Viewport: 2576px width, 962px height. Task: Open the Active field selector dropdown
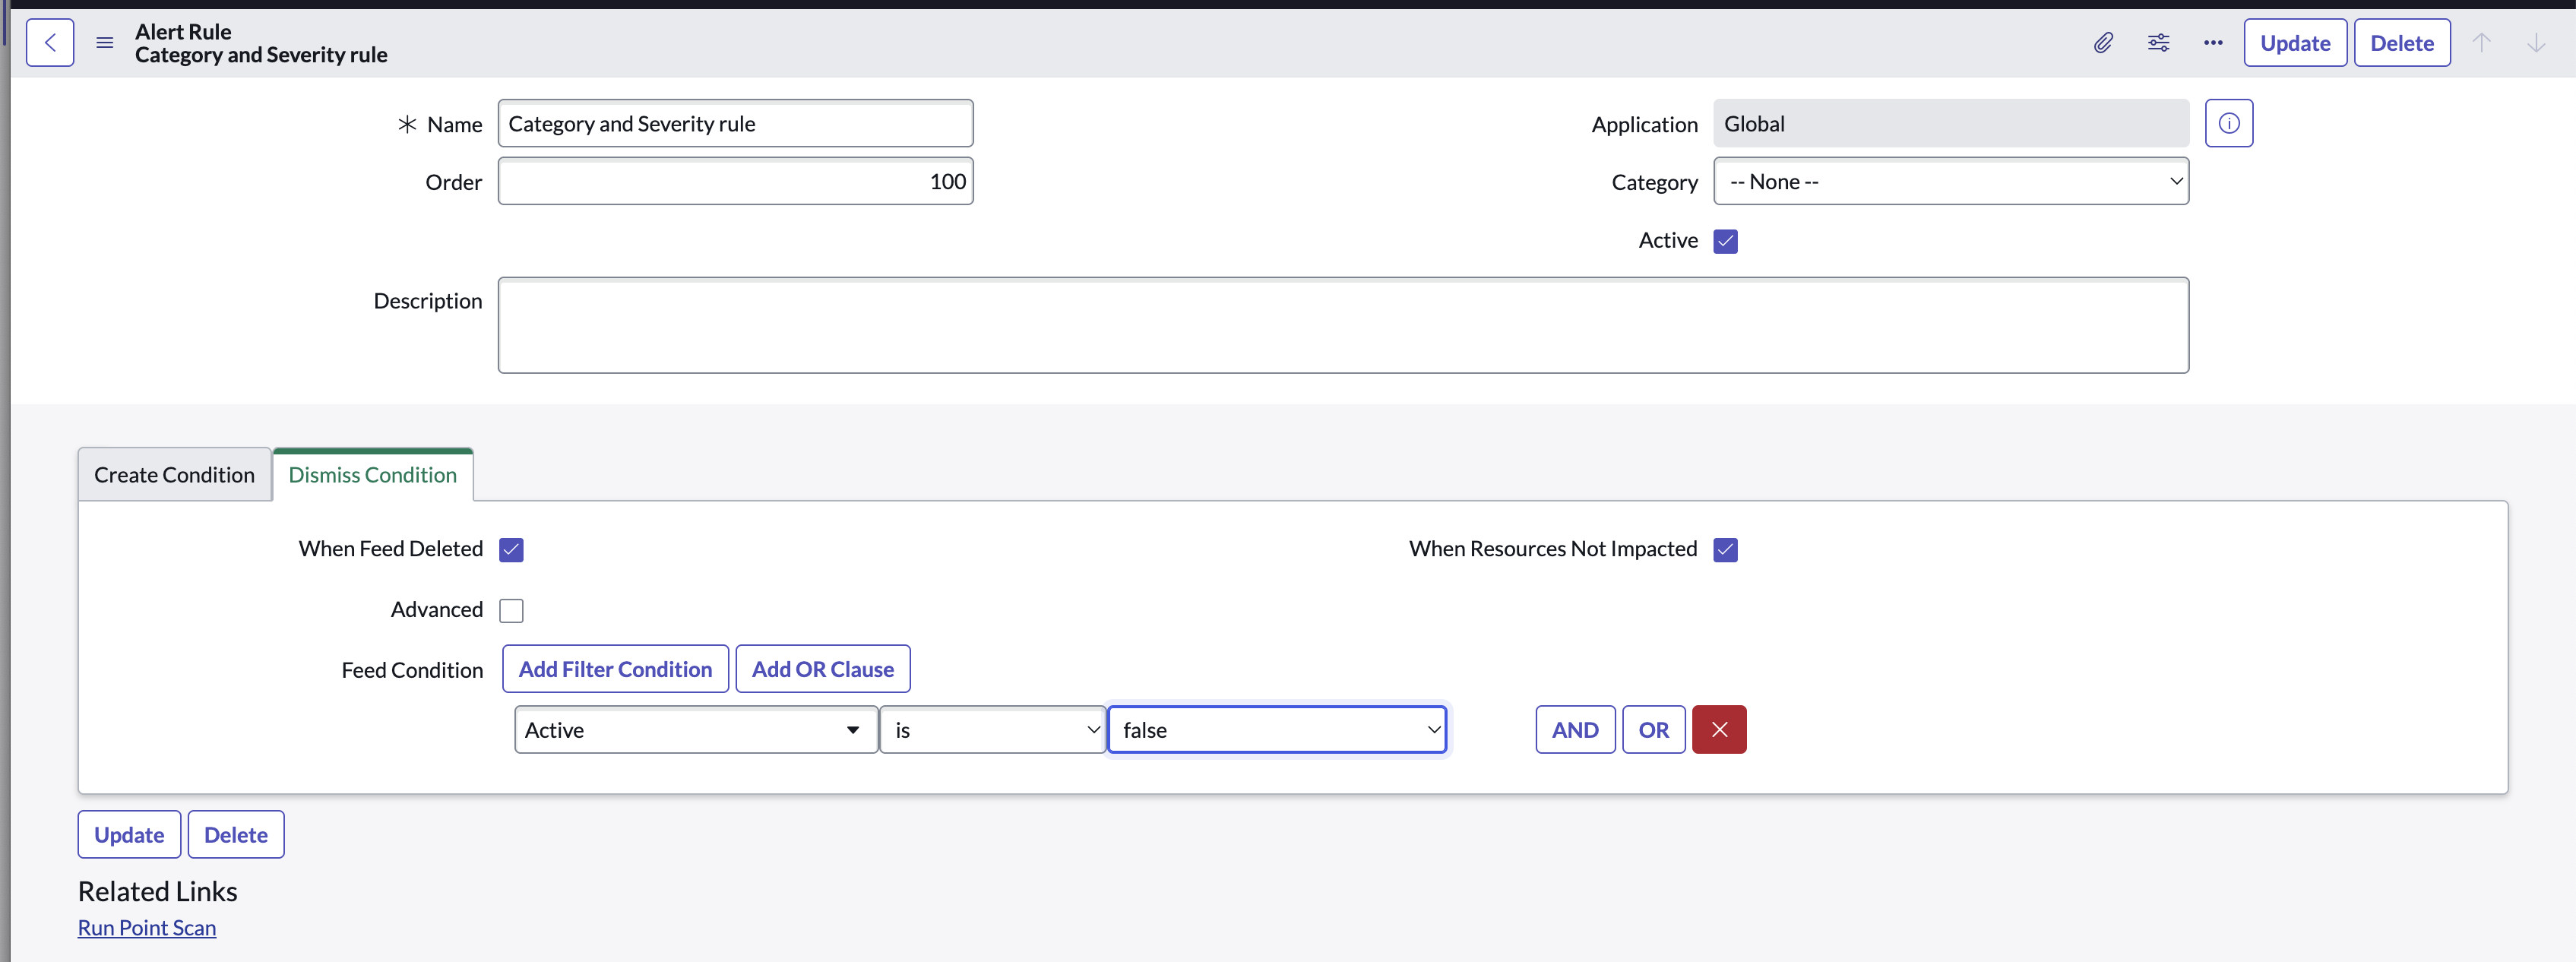[696, 730]
